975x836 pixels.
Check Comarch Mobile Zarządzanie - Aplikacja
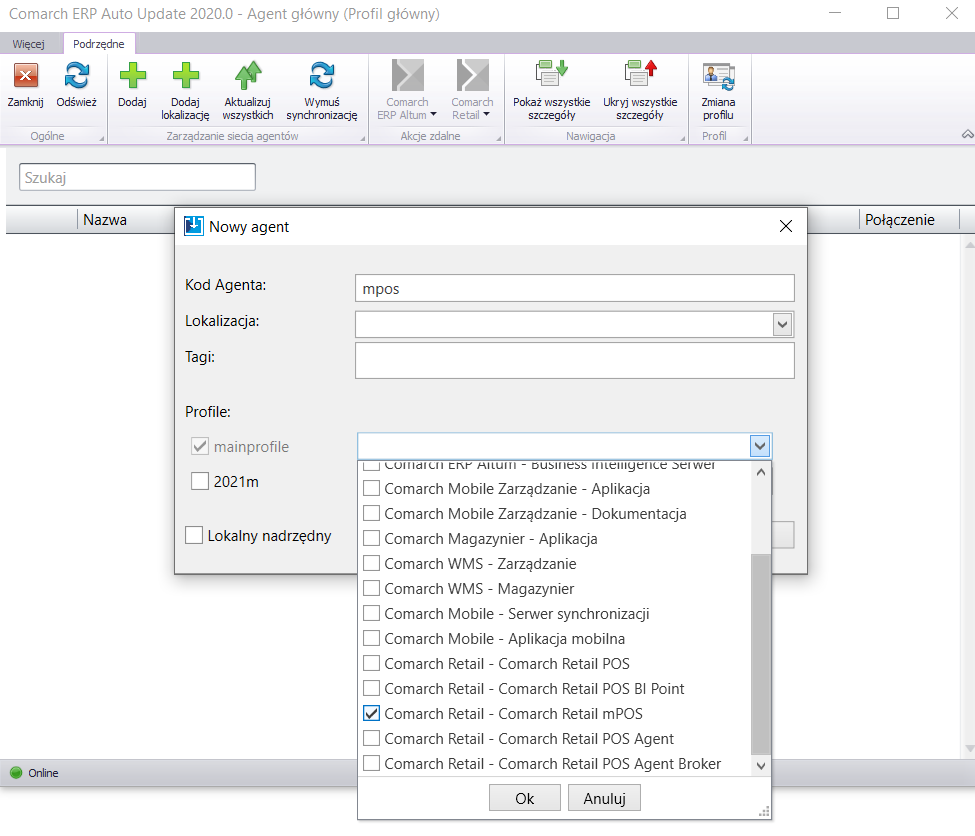(371, 488)
